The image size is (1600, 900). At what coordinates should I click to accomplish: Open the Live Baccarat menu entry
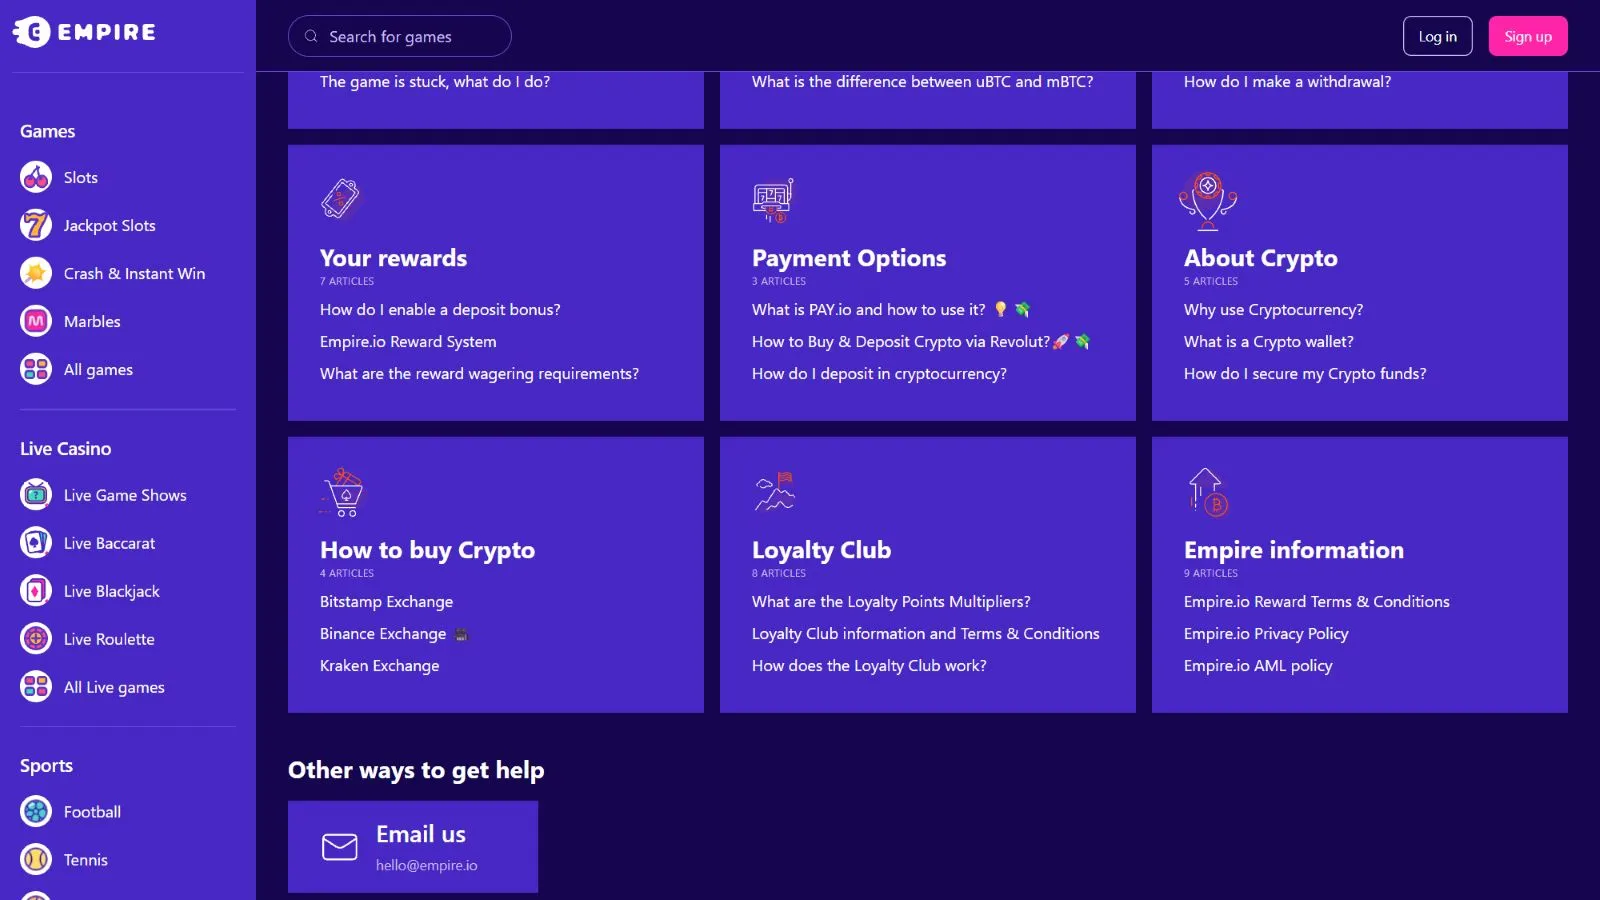pyautogui.click(x=109, y=543)
